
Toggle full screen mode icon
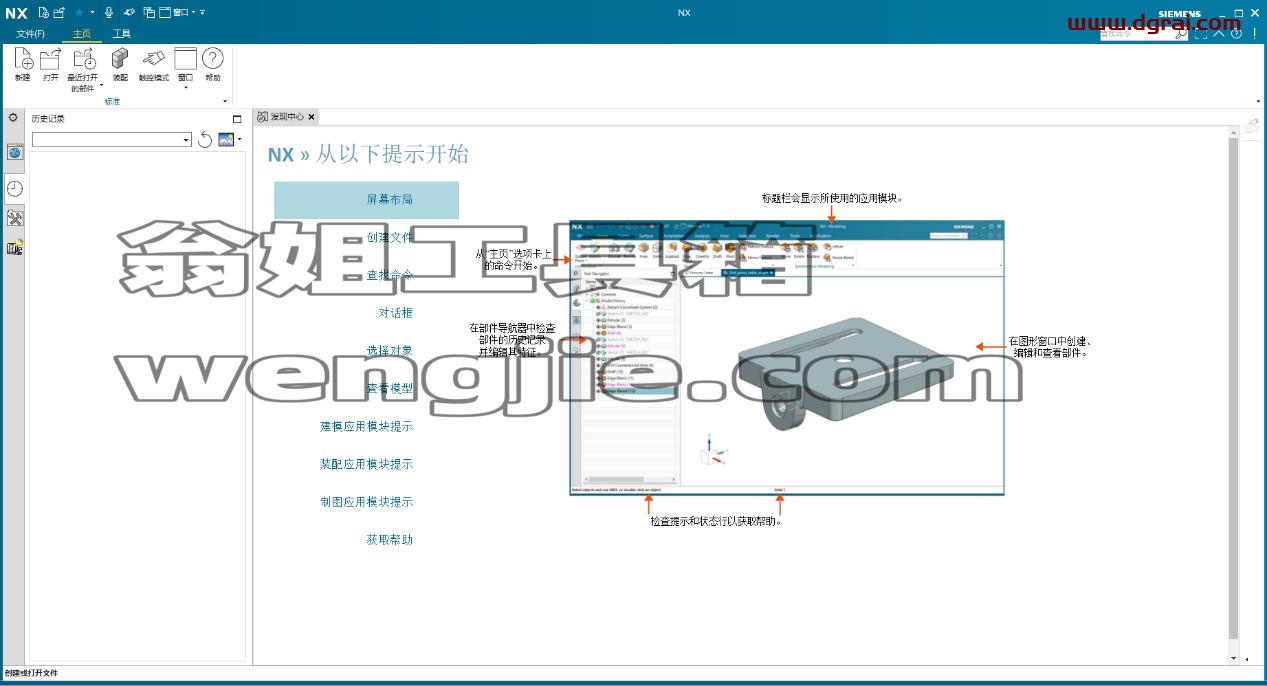tap(1202, 33)
